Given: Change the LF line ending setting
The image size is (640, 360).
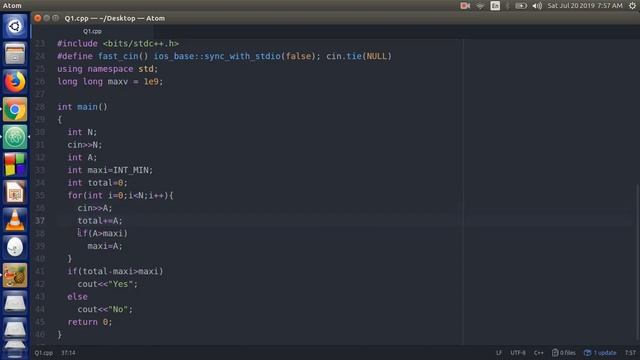Looking at the screenshot, I should pyautogui.click(x=499, y=353).
